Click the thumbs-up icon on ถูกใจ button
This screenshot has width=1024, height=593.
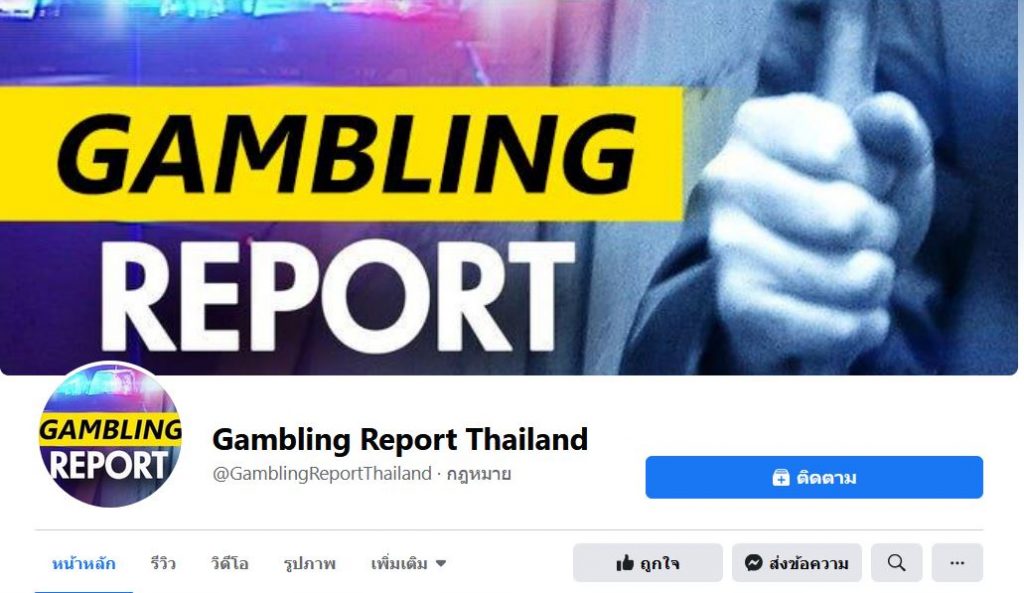click(625, 563)
